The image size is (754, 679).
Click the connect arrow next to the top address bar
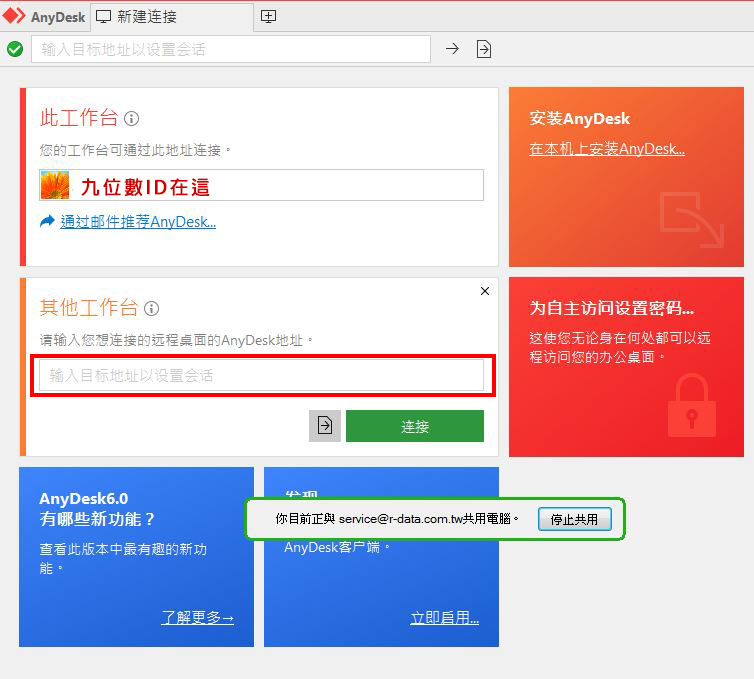click(452, 49)
